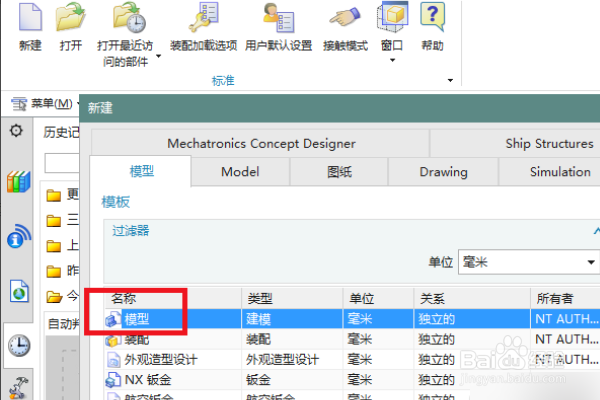Click the 外观造型设计 template icon

(113, 359)
